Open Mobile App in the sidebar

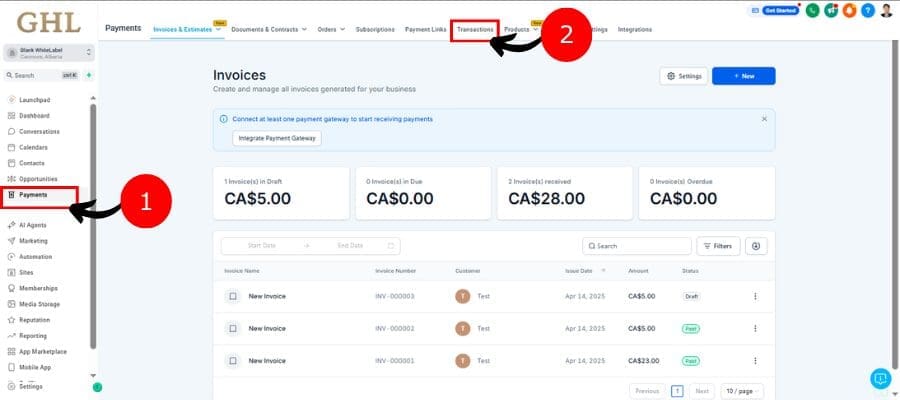34,367
